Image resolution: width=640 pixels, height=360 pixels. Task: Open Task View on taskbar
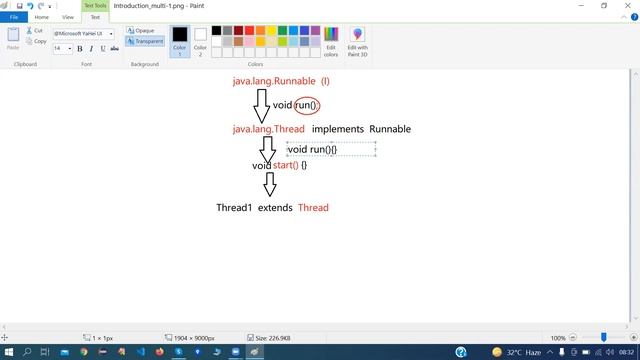coord(45,352)
